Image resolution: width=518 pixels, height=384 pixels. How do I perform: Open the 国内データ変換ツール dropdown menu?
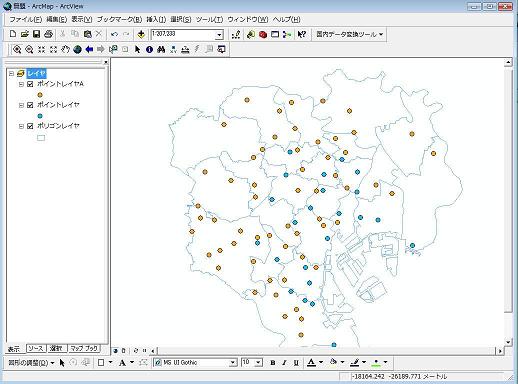(x=349, y=34)
